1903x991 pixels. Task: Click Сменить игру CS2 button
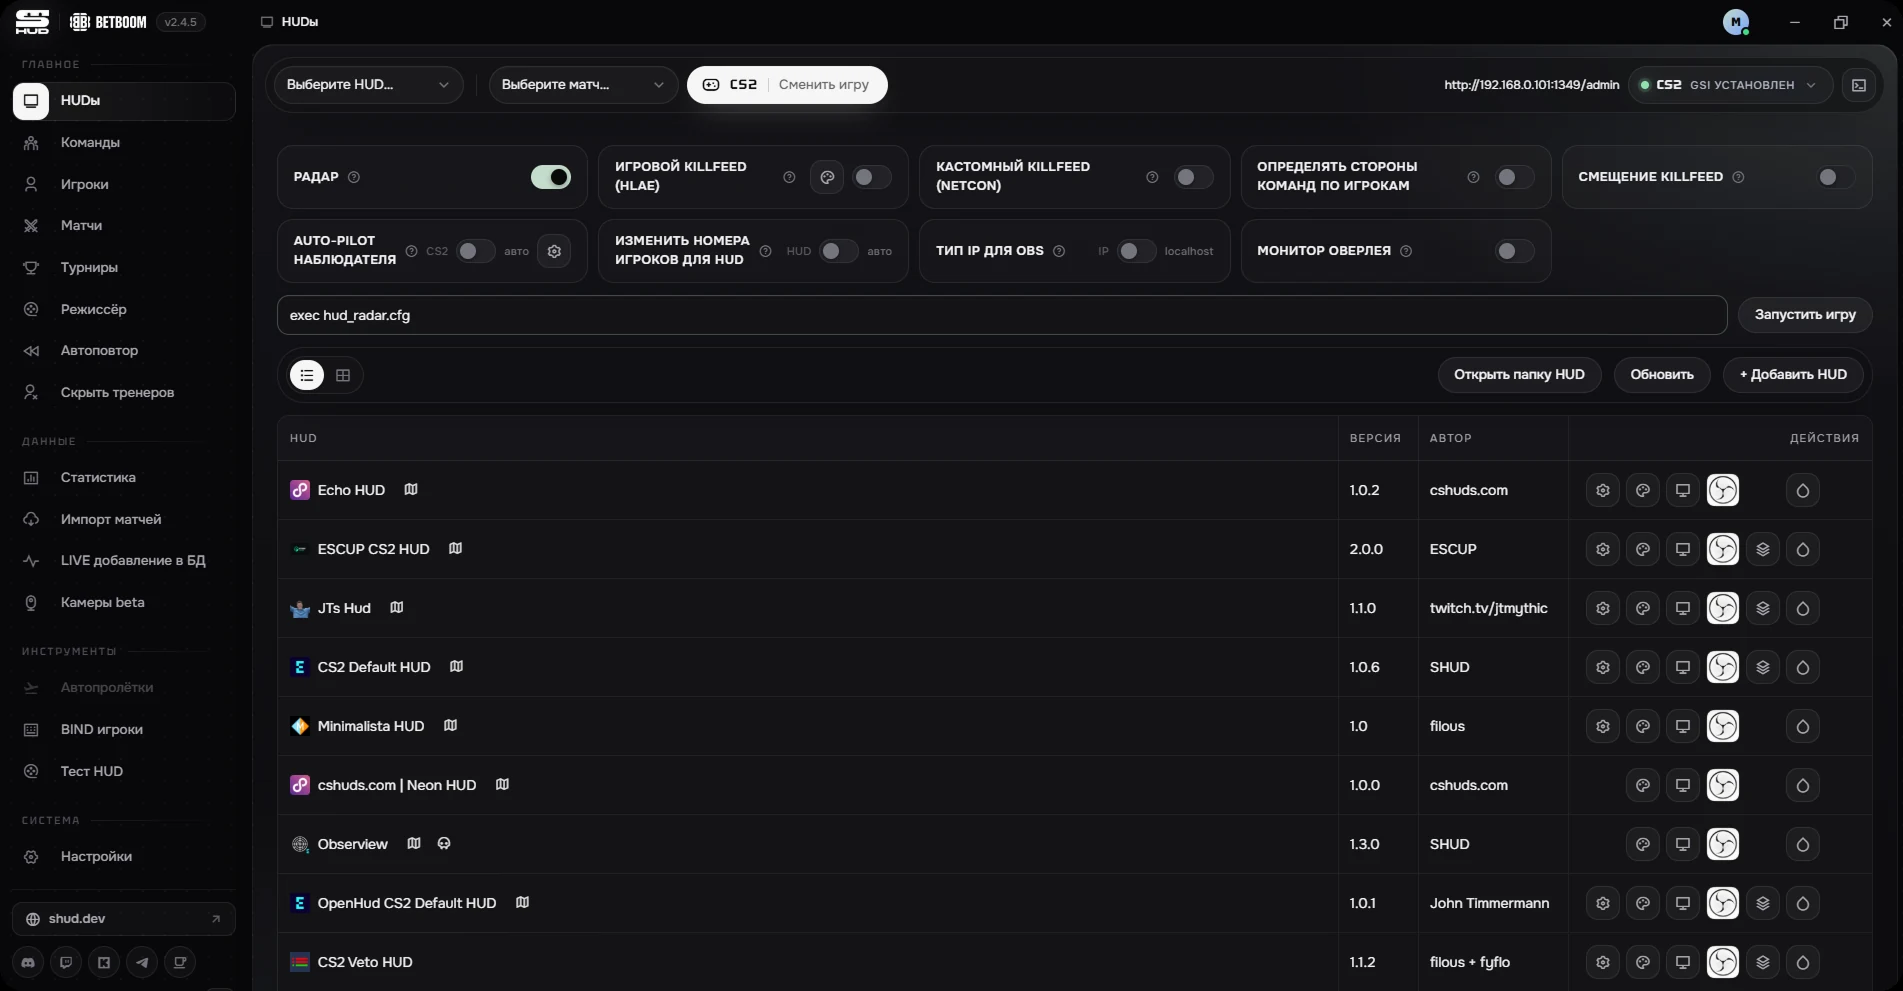(x=787, y=85)
